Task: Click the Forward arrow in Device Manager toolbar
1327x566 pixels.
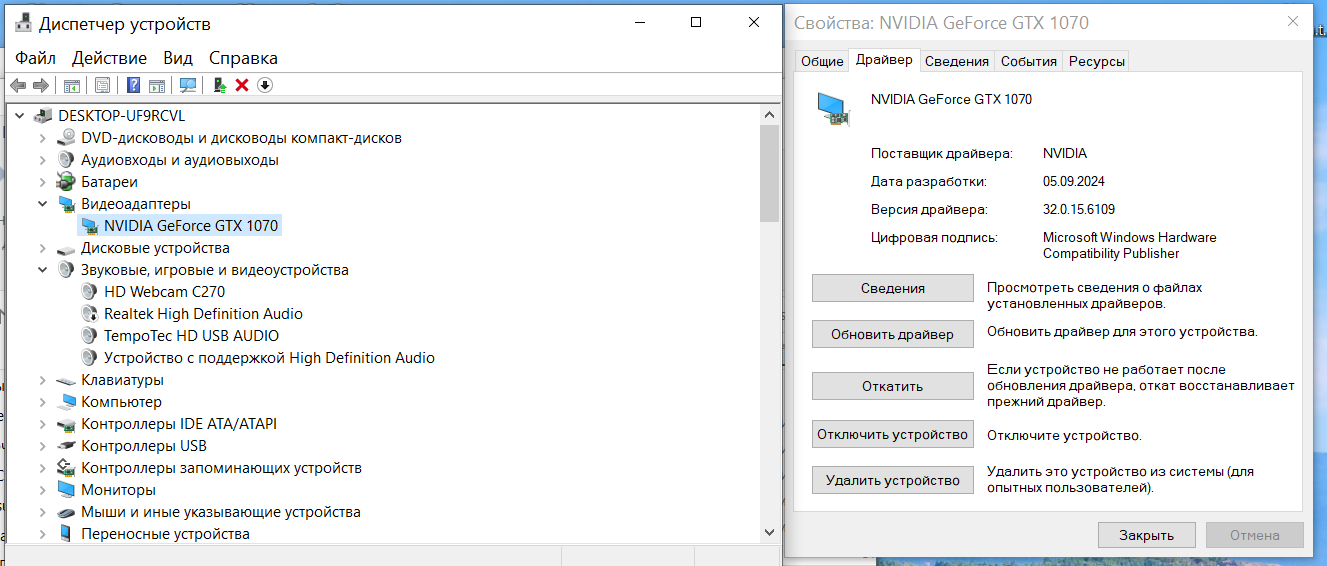Action: (41, 85)
